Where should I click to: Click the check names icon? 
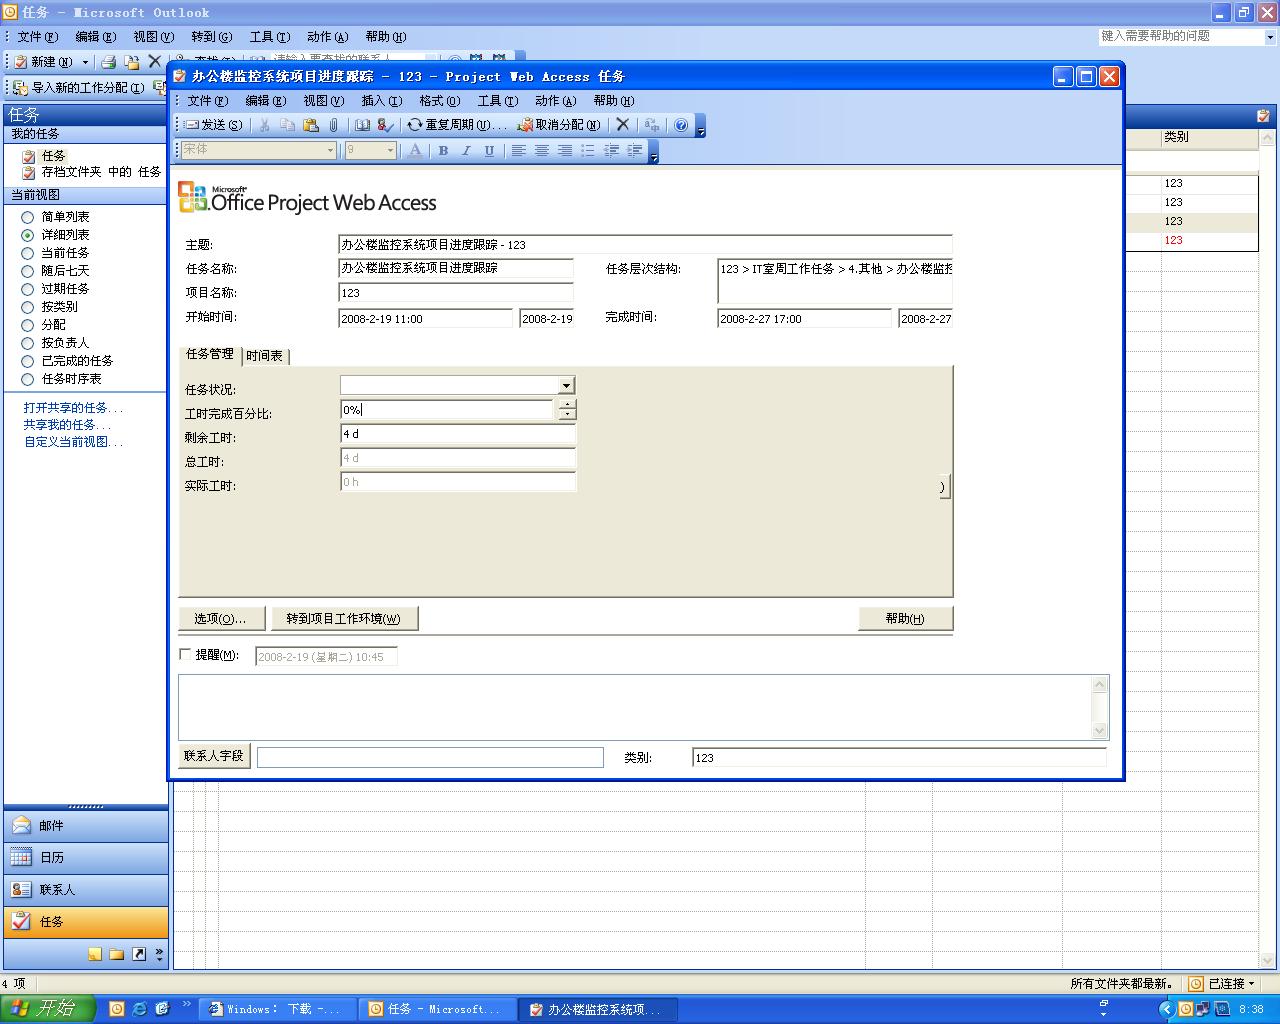point(385,125)
